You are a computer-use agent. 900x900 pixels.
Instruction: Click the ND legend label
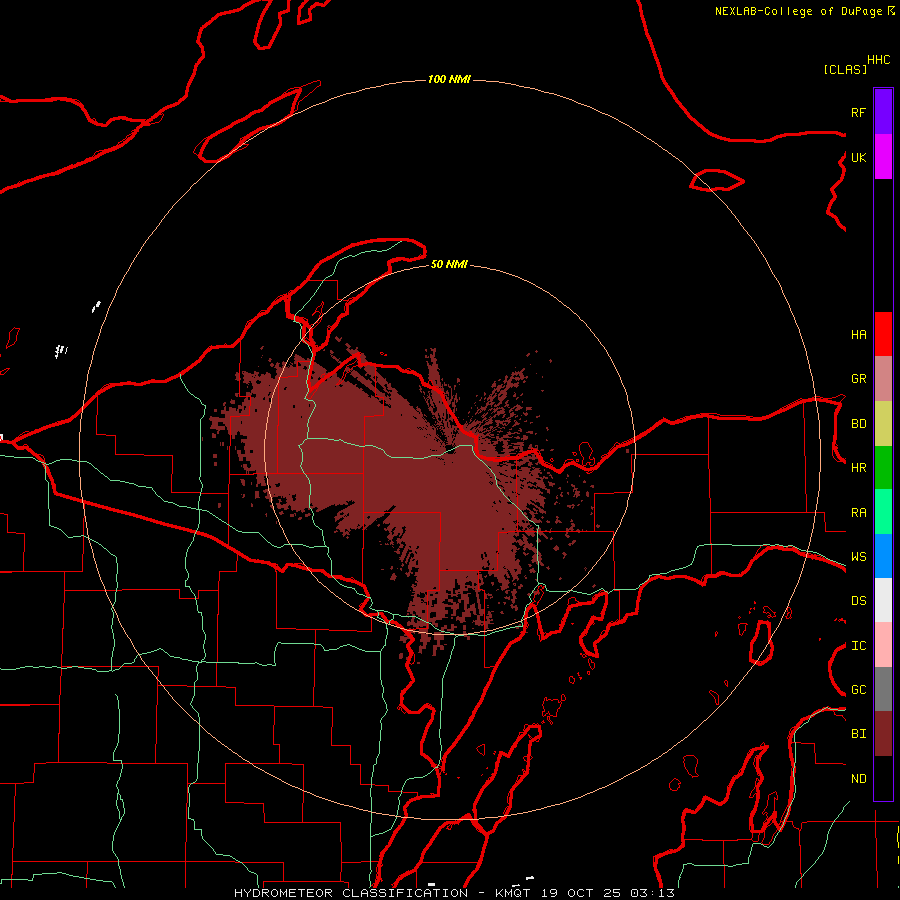tap(858, 779)
